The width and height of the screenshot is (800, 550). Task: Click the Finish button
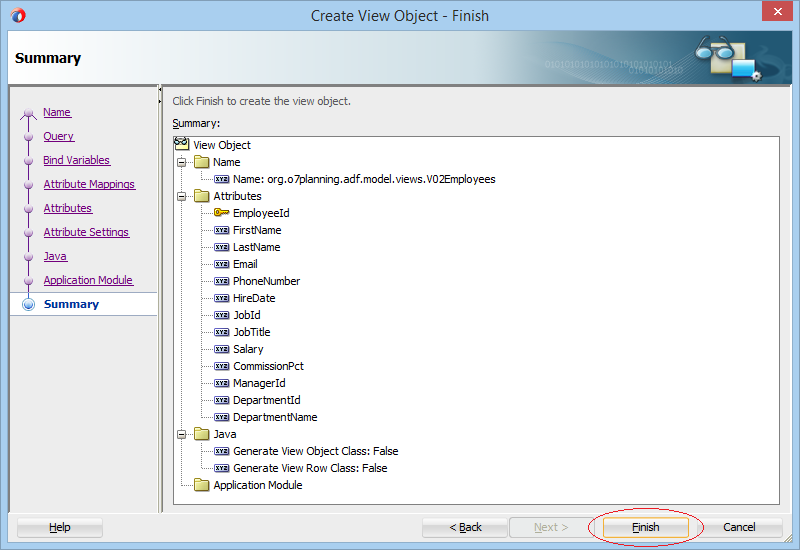[x=645, y=527]
